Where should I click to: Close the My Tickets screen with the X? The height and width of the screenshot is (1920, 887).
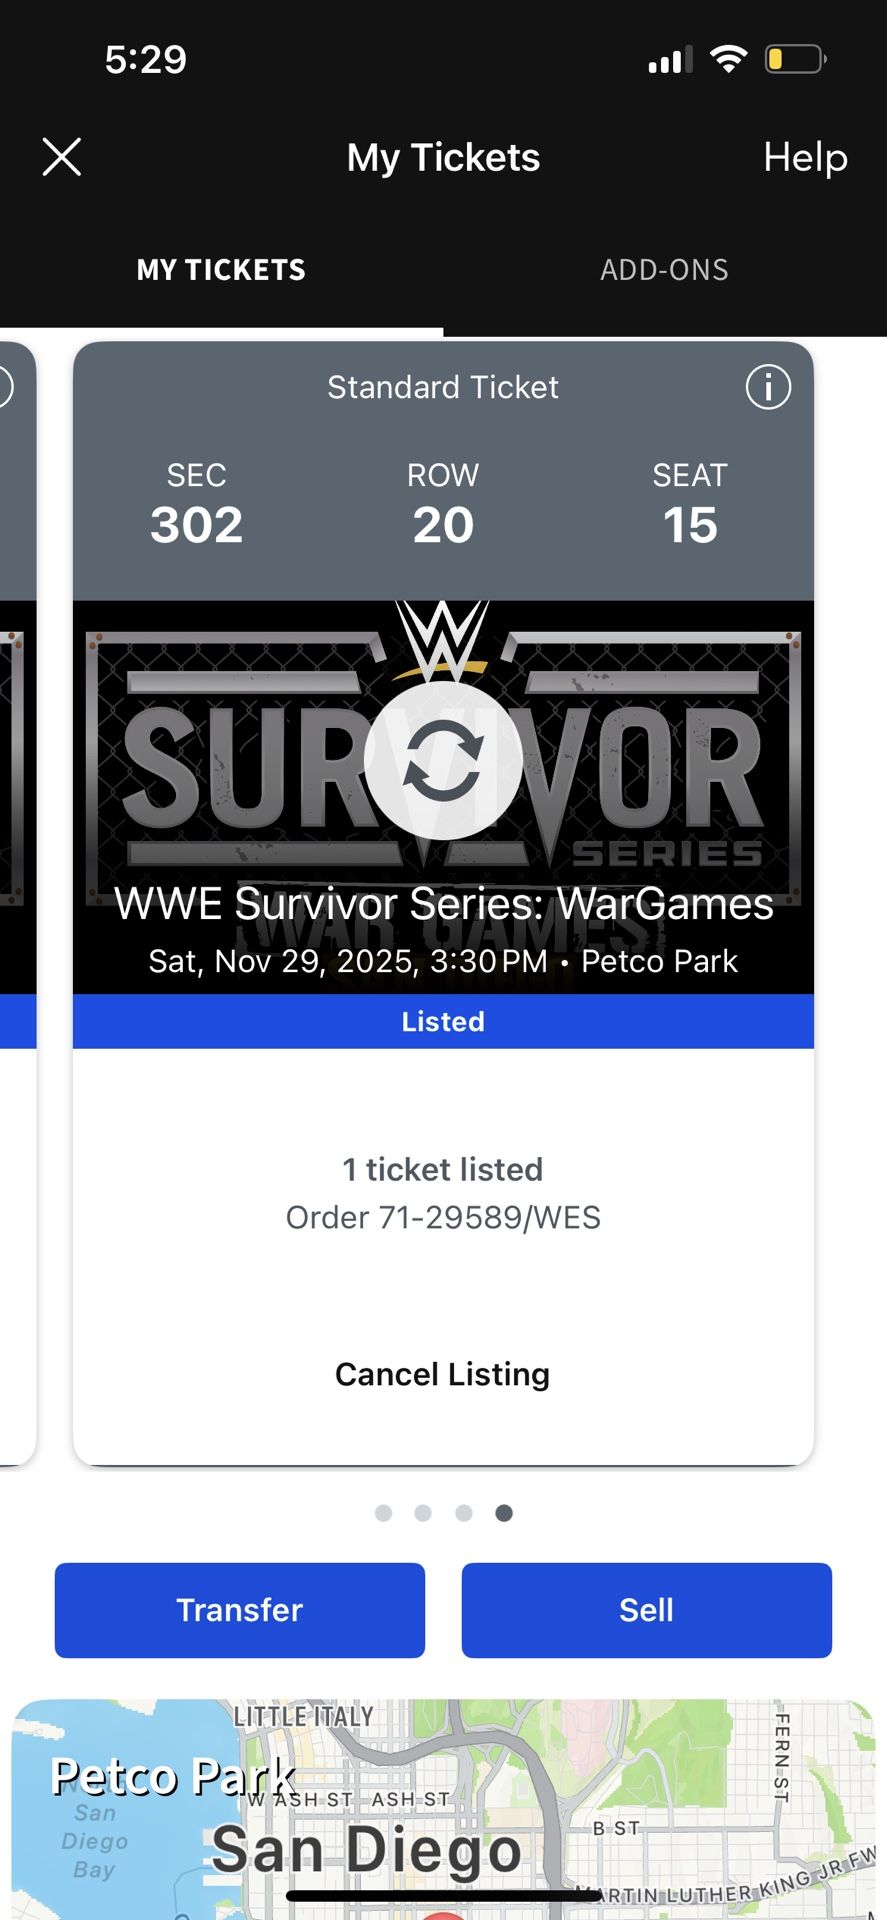point(61,157)
